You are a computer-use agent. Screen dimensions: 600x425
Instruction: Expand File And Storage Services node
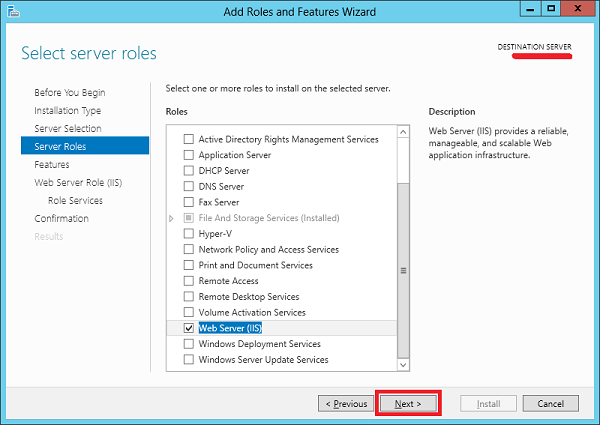(x=172, y=218)
